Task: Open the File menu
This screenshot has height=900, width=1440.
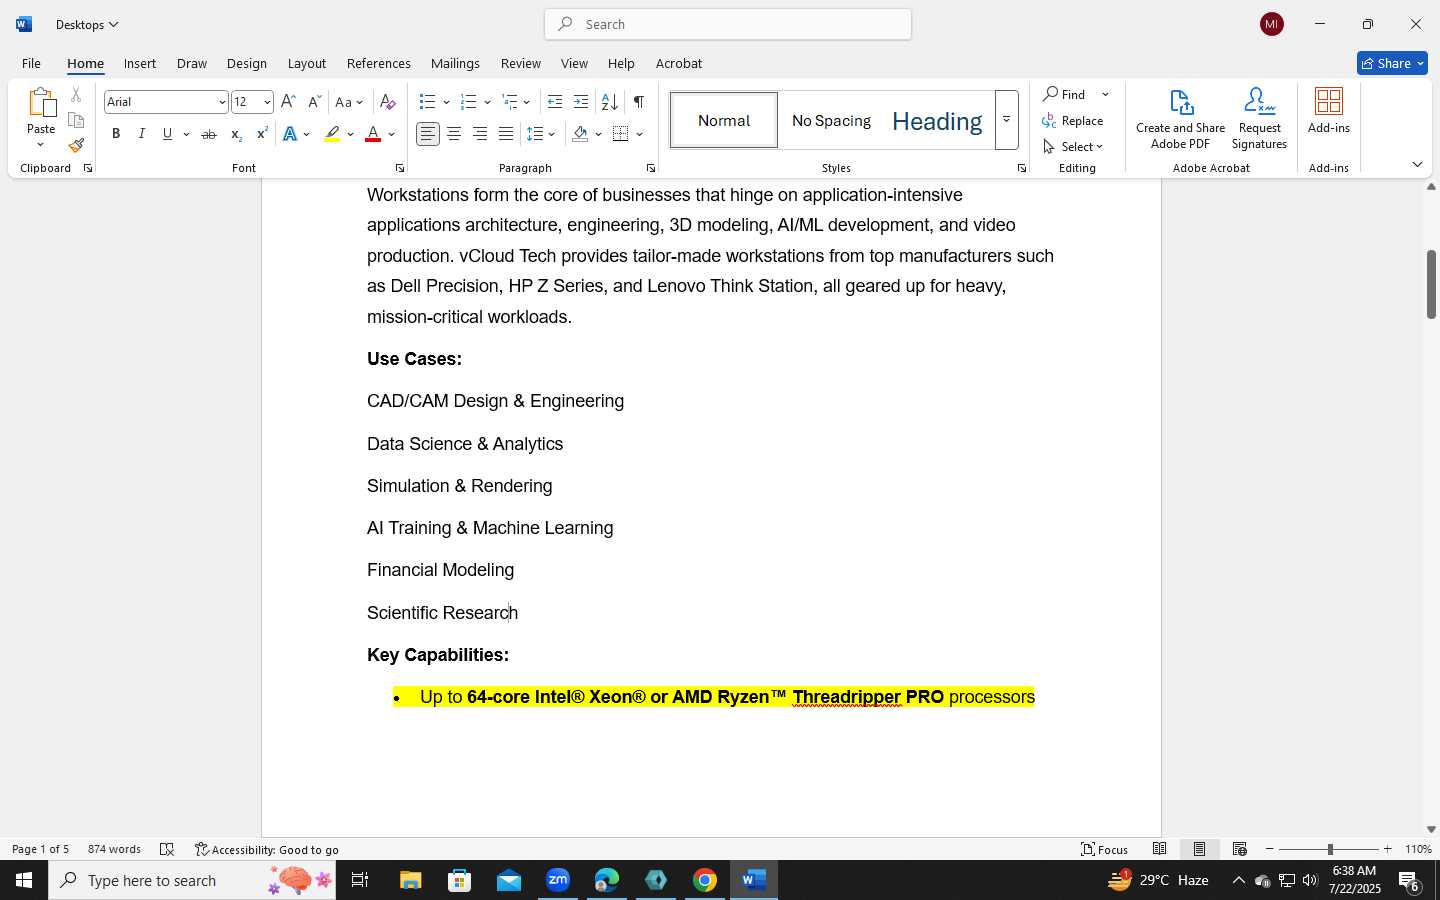Action: point(31,63)
